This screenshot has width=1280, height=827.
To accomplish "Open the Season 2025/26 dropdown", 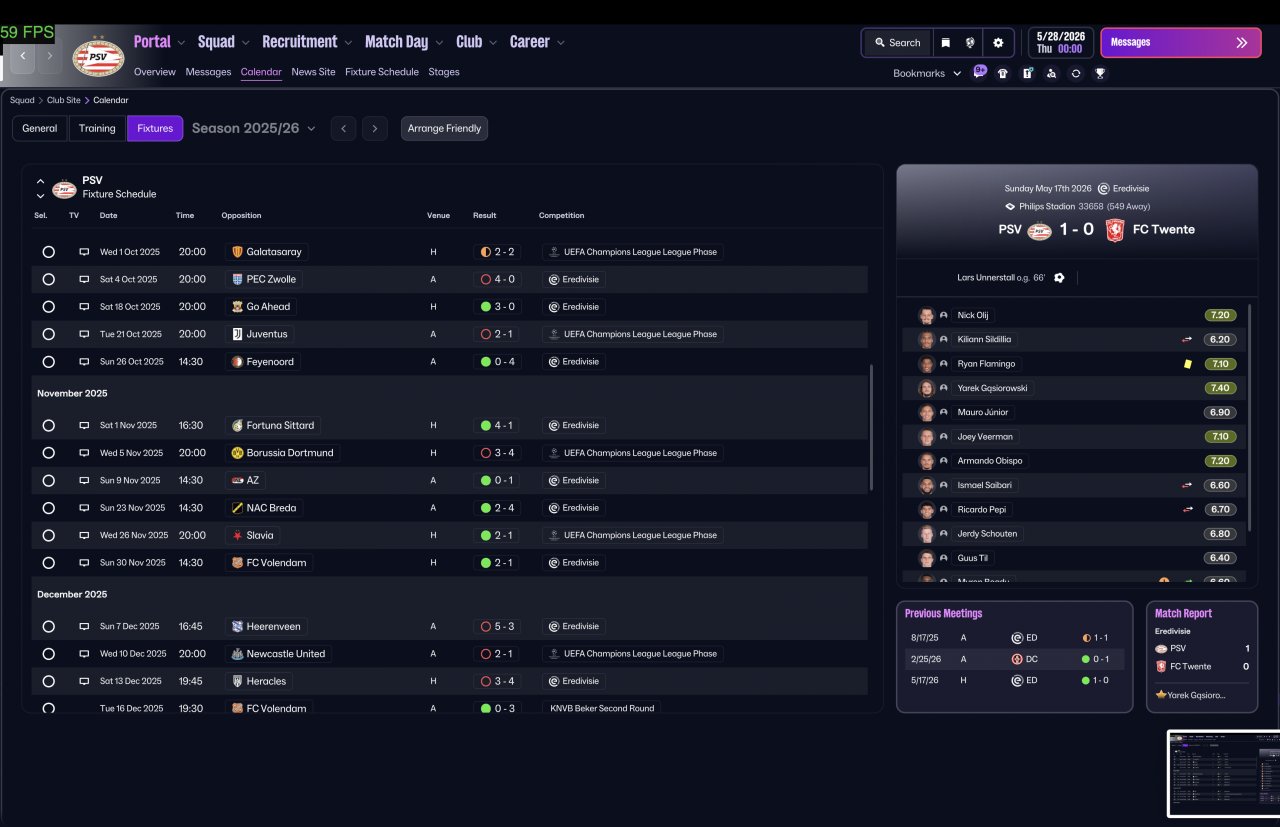I will tap(254, 128).
